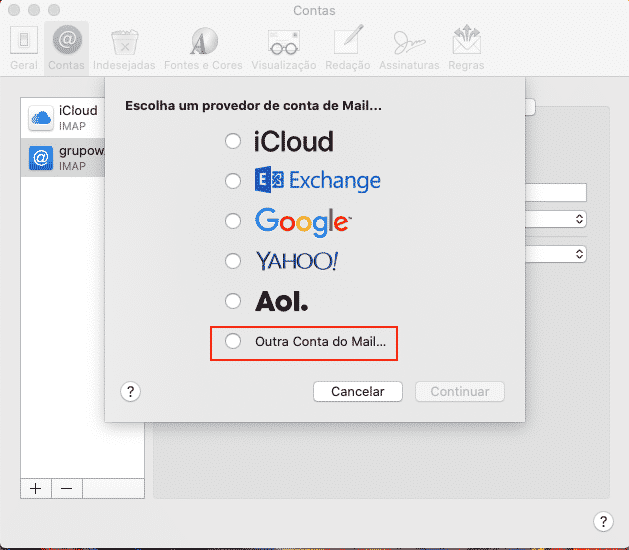Click the zoom window button
This screenshot has width=629, height=550.
[x=54, y=10]
